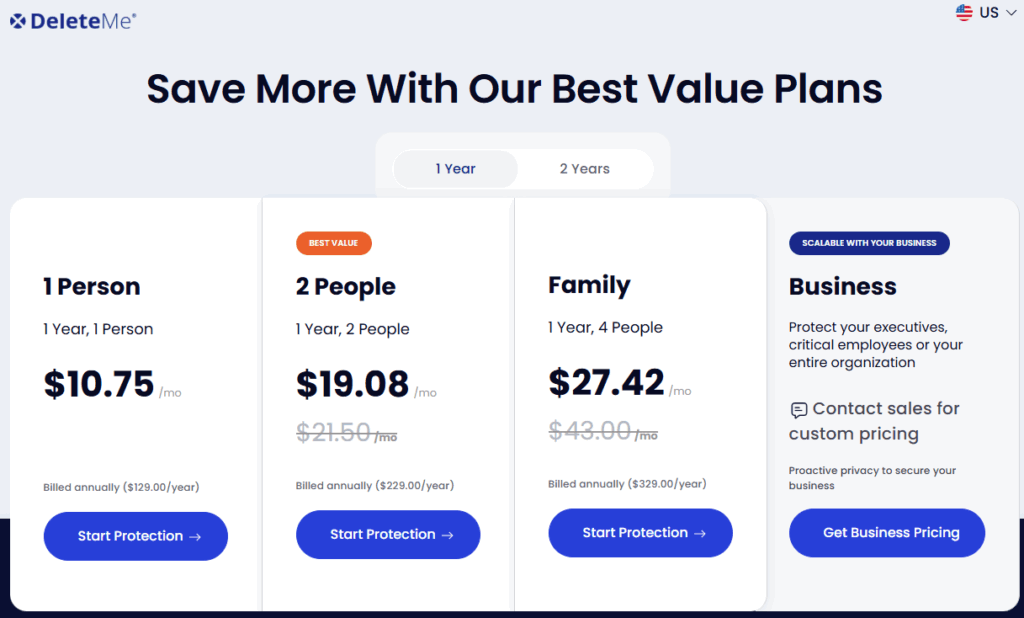
Task: Toggle billing period to 2 Years
Action: coord(585,168)
